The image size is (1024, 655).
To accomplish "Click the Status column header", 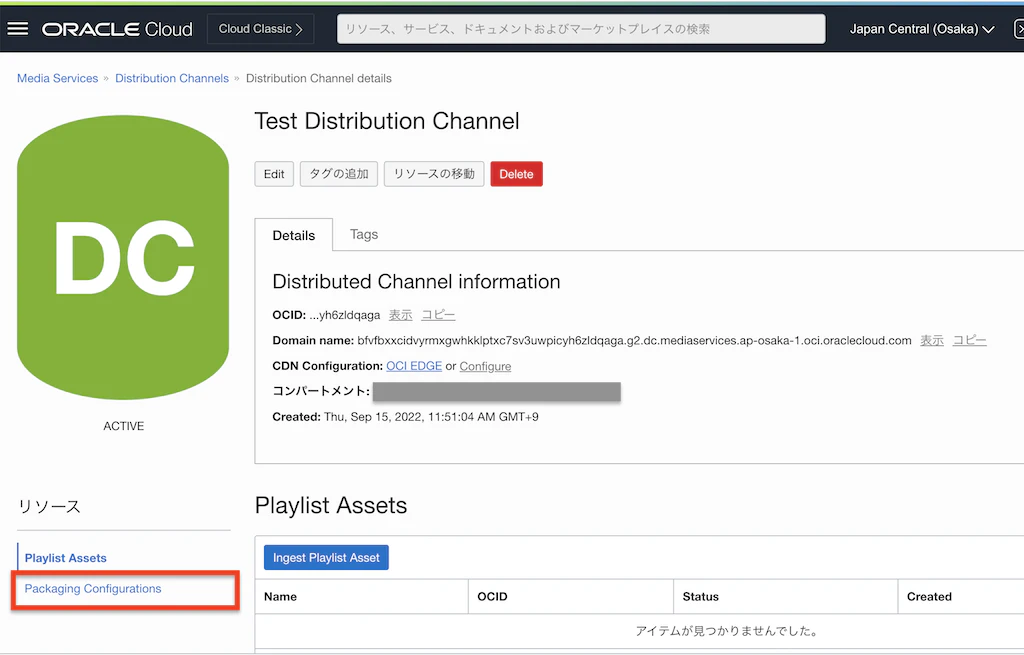I will [x=701, y=597].
